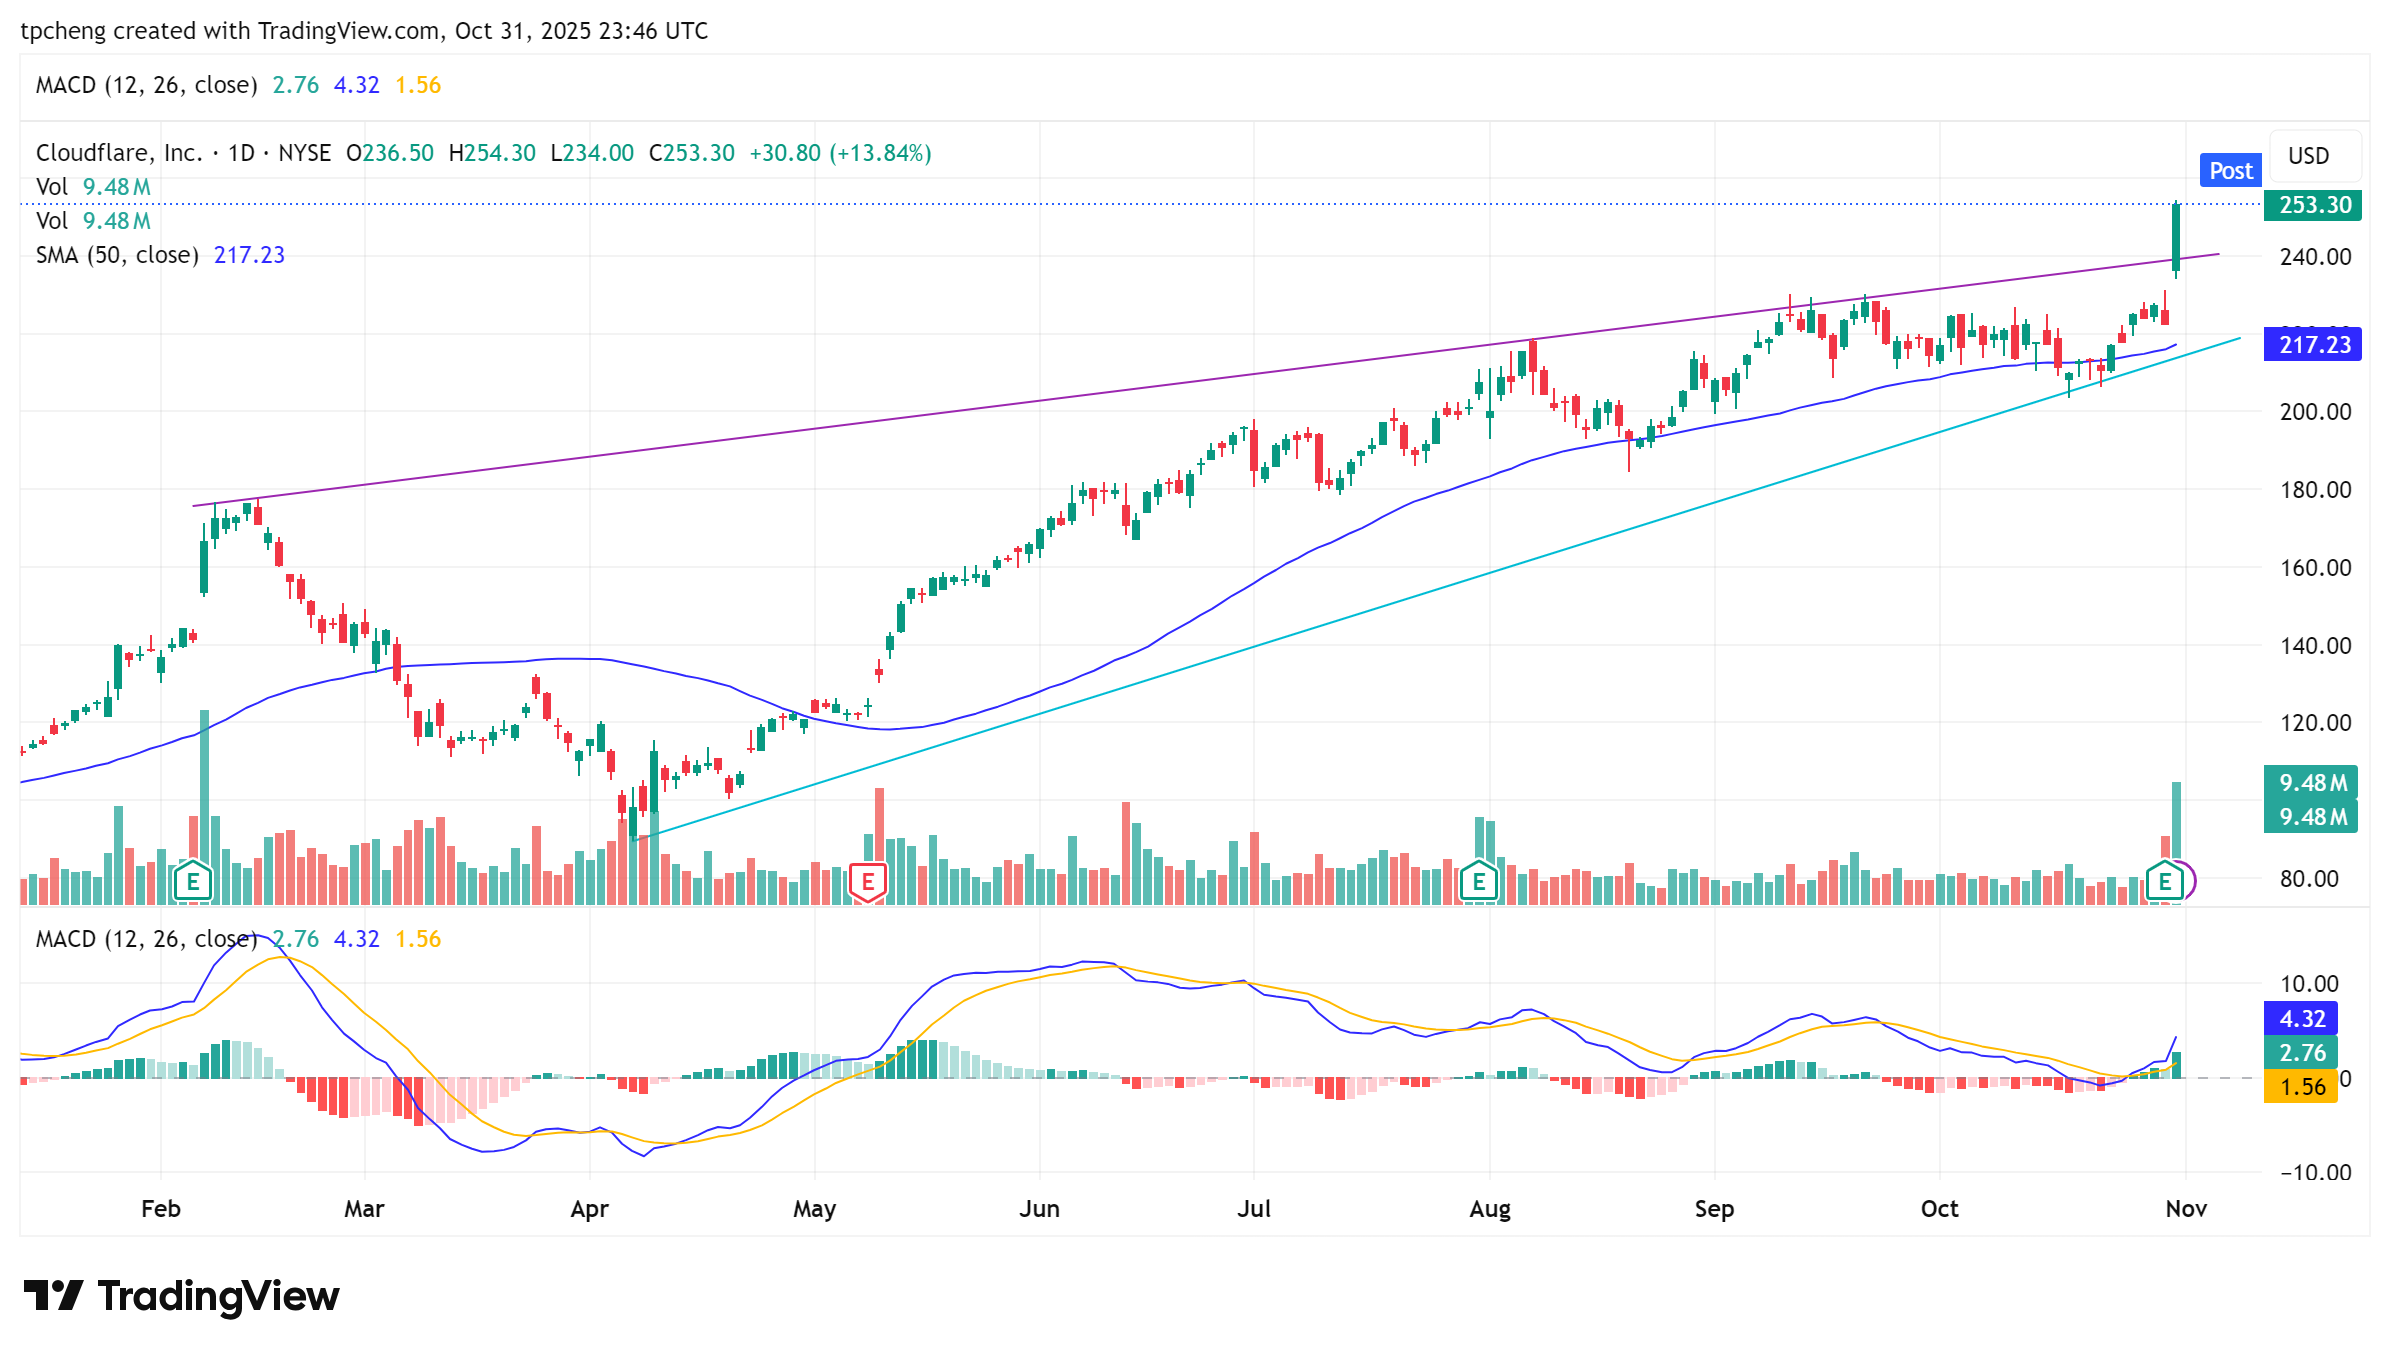Click MACD legend inside the lower indicator pane
Image resolution: width=2390 pixels, height=1356 pixels.
tap(146, 939)
